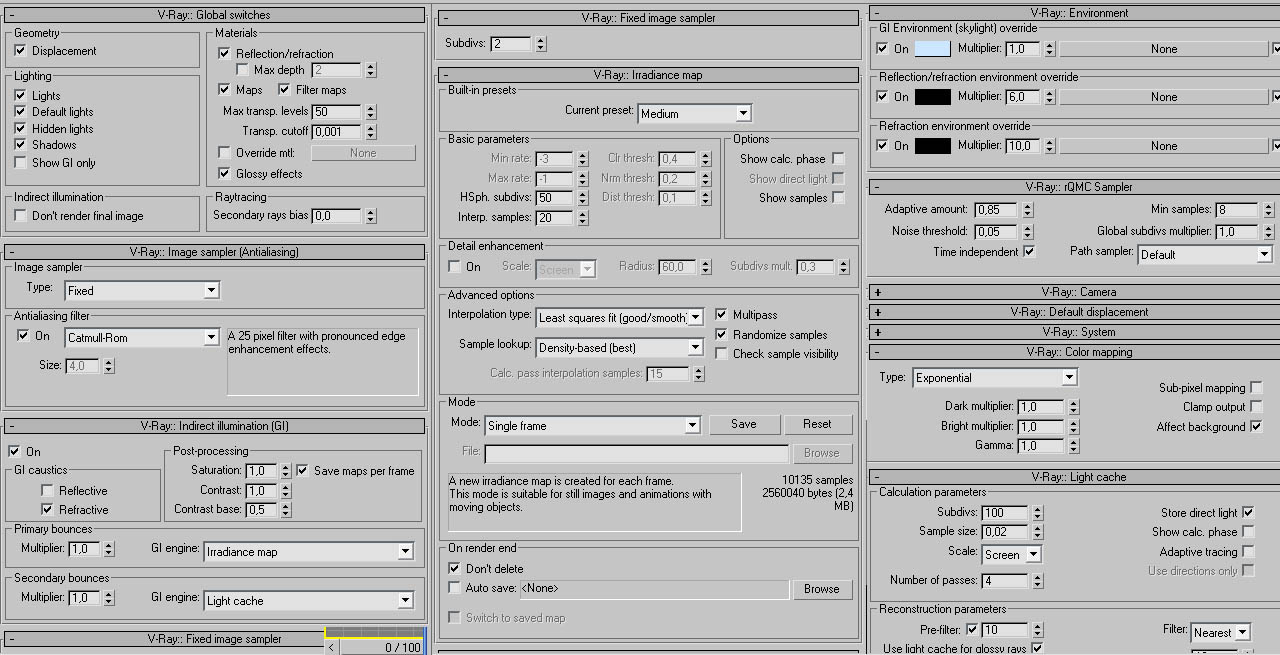Collapse the V-Ray Irradiance map rollout
The width and height of the screenshot is (1280, 655).
tap(648, 74)
